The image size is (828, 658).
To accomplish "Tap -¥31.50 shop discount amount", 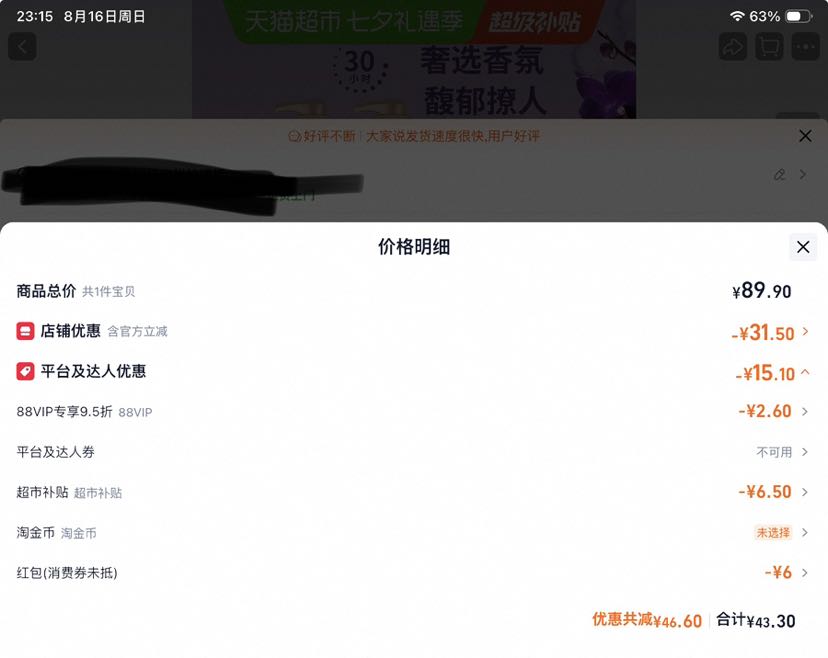I will click(763, 333).
